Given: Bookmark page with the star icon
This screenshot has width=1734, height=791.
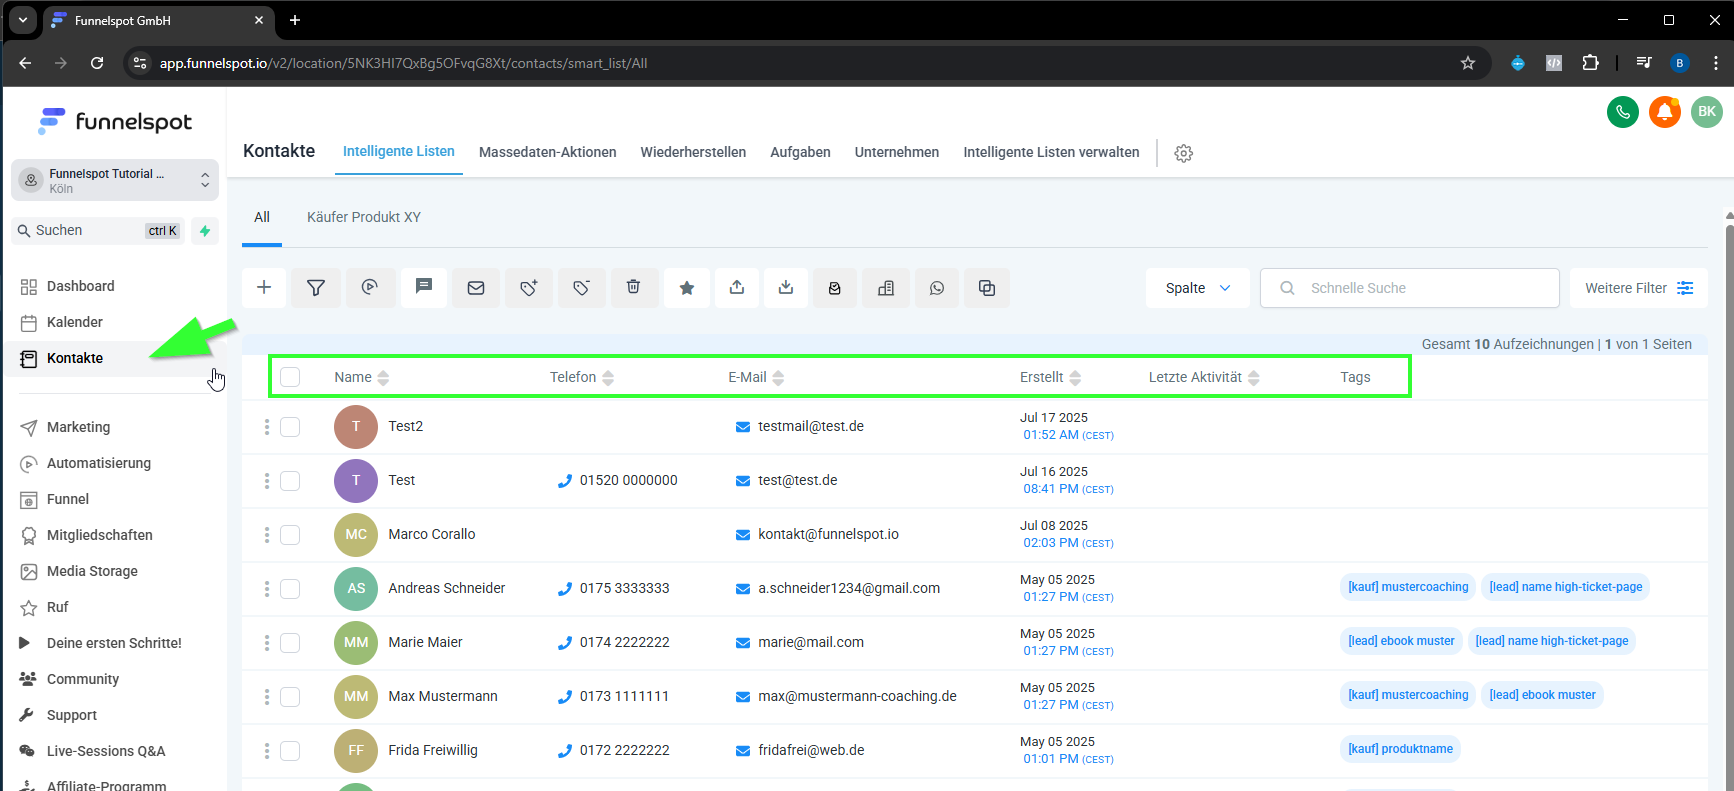Looking at the screenshot, I should click(1468, 63).
